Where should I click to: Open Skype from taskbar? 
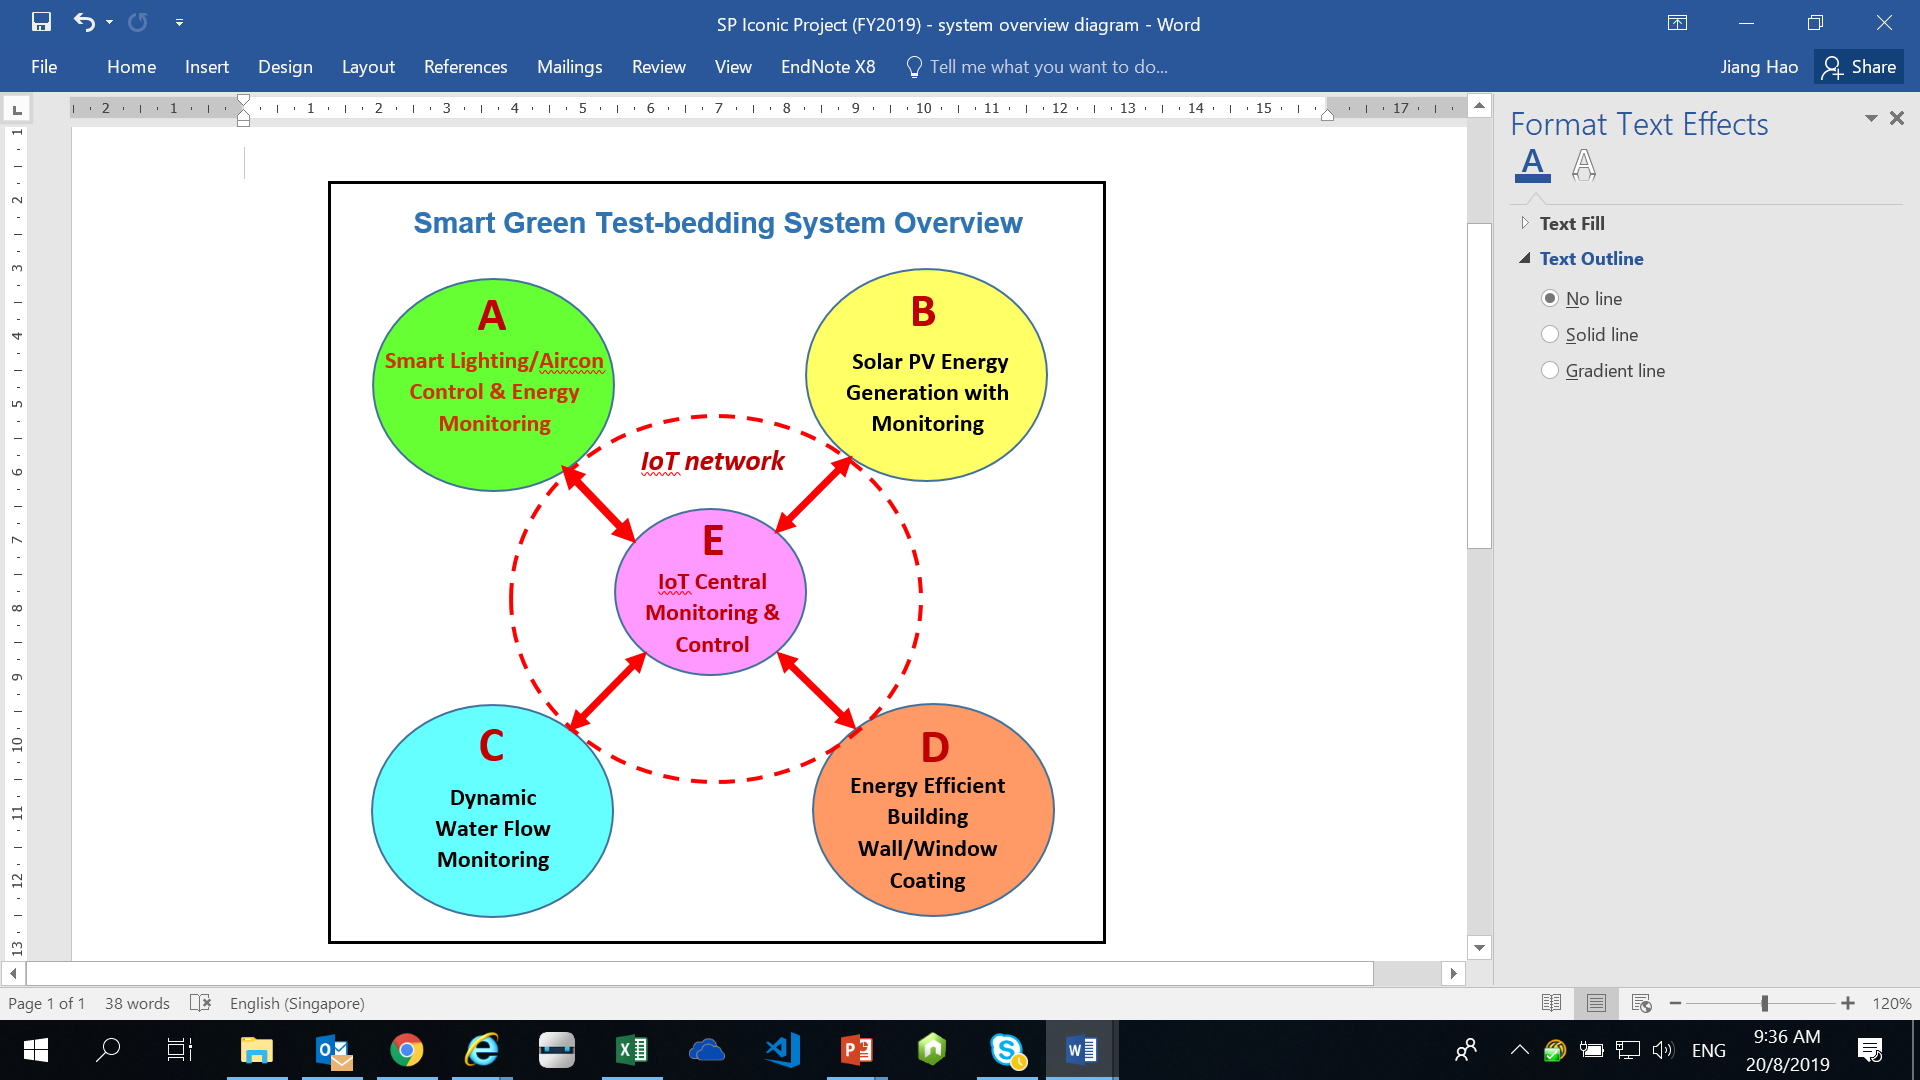click(x=1007, y=1050)
